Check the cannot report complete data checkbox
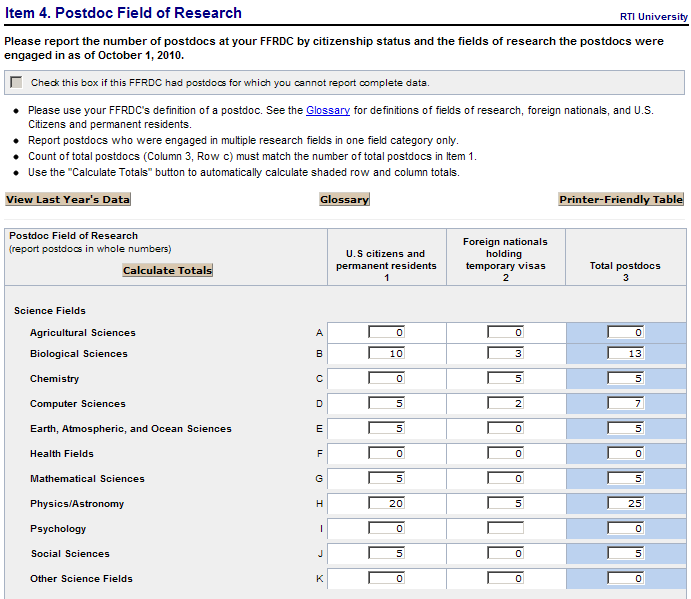 pos(16,82)
